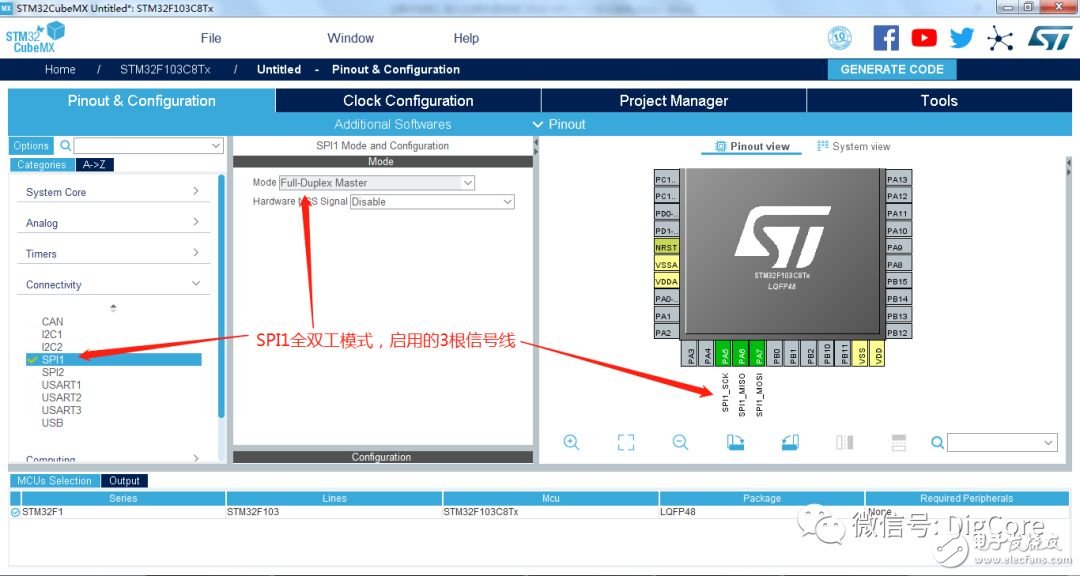Zoom out of the pinout view

[x=680, y=442]
